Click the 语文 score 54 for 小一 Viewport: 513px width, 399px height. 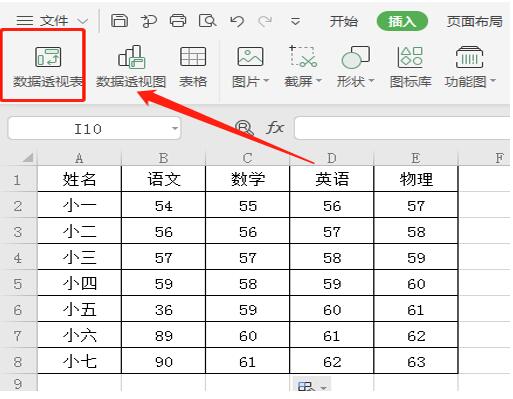click(163, 205)
